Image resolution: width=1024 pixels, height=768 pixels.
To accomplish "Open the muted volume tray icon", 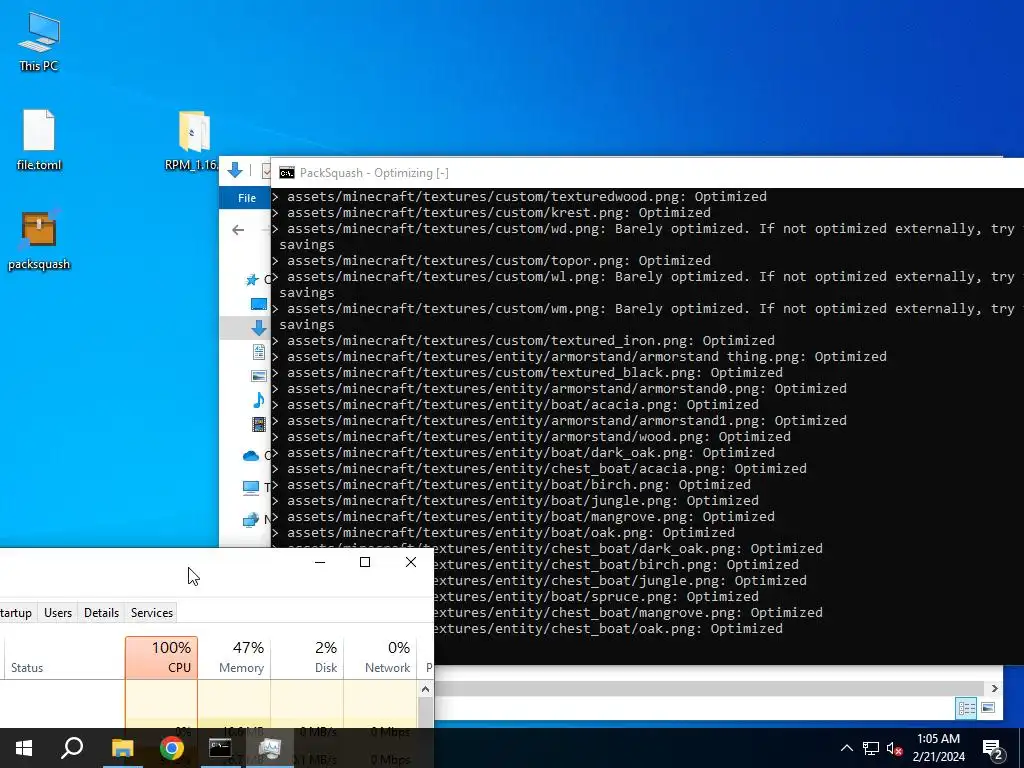I will coord(895,748).
